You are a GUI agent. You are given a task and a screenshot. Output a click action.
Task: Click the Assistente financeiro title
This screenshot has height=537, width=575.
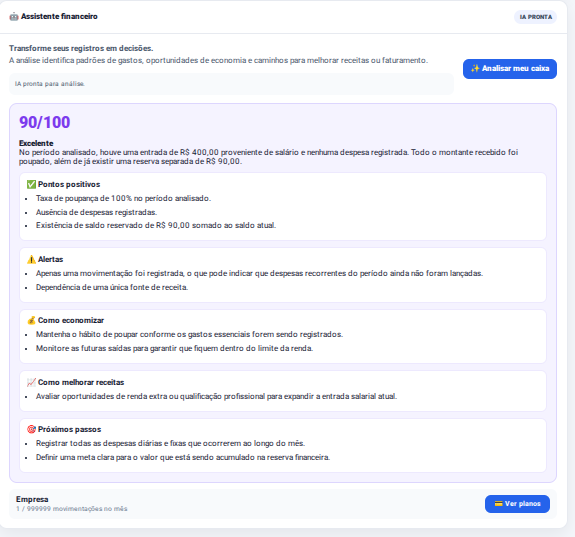[x=59, y=17]
